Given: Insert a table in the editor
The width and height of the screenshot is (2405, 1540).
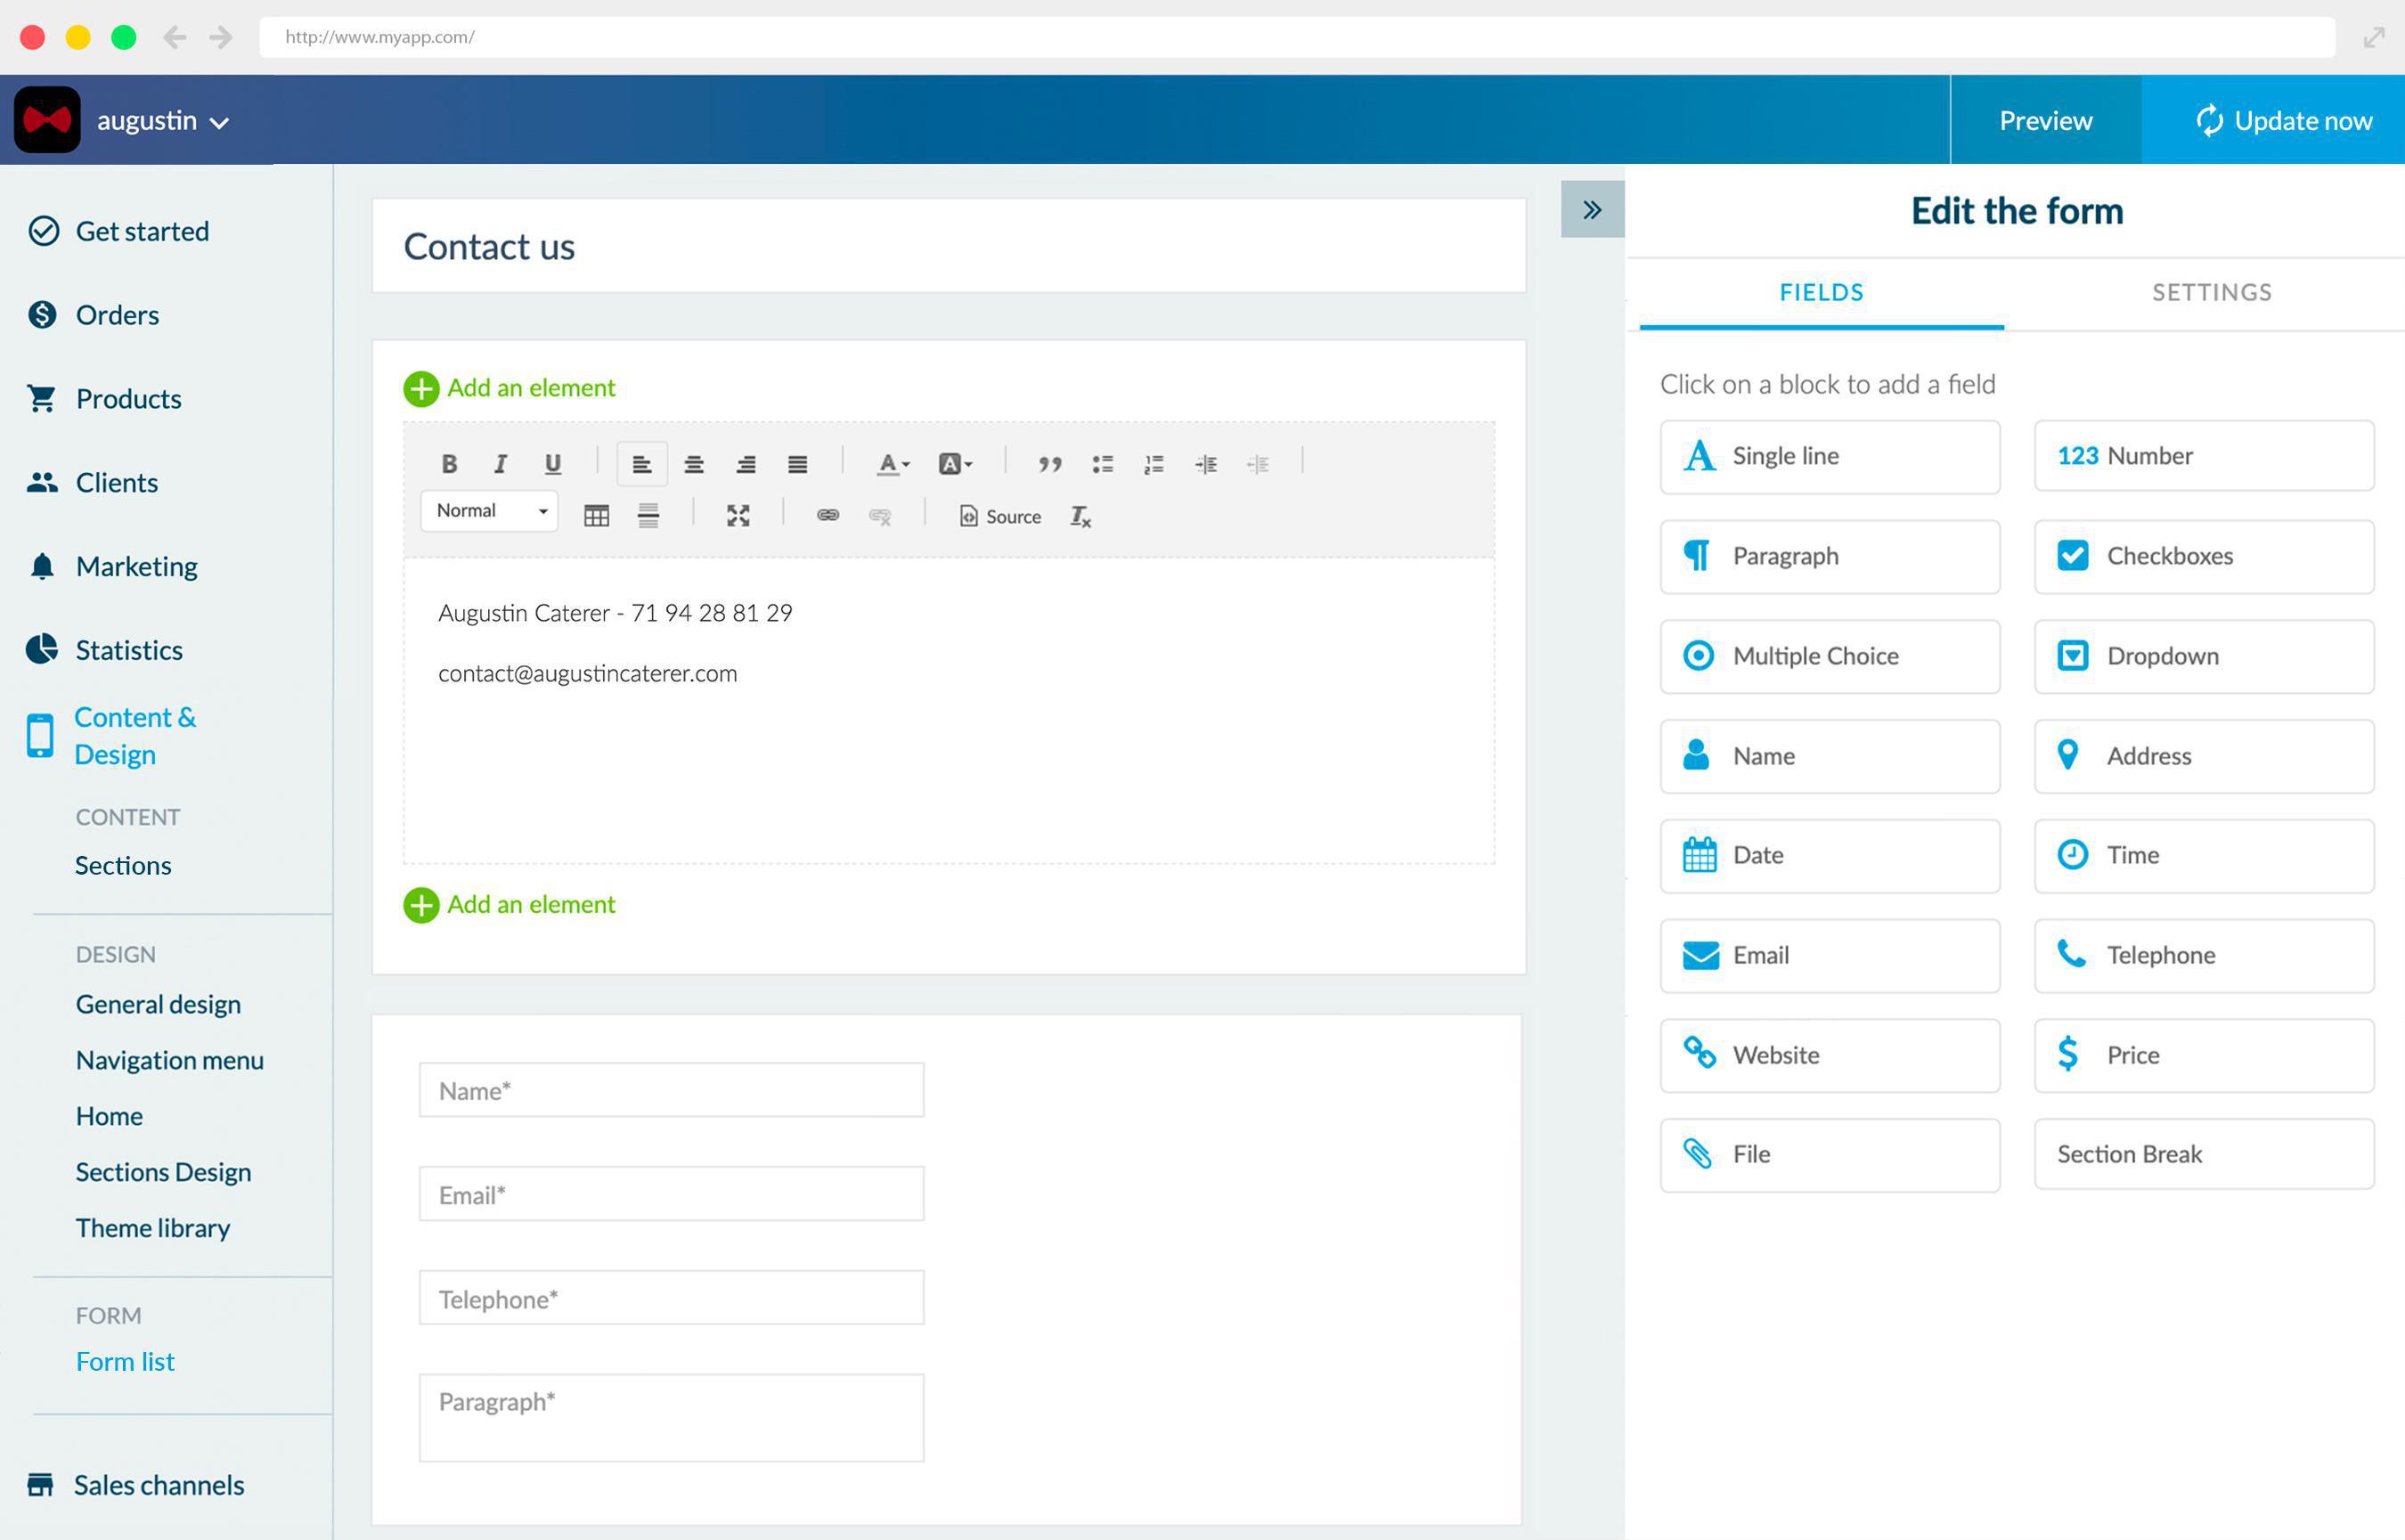Looking at the screenshot, I should 596,516.
